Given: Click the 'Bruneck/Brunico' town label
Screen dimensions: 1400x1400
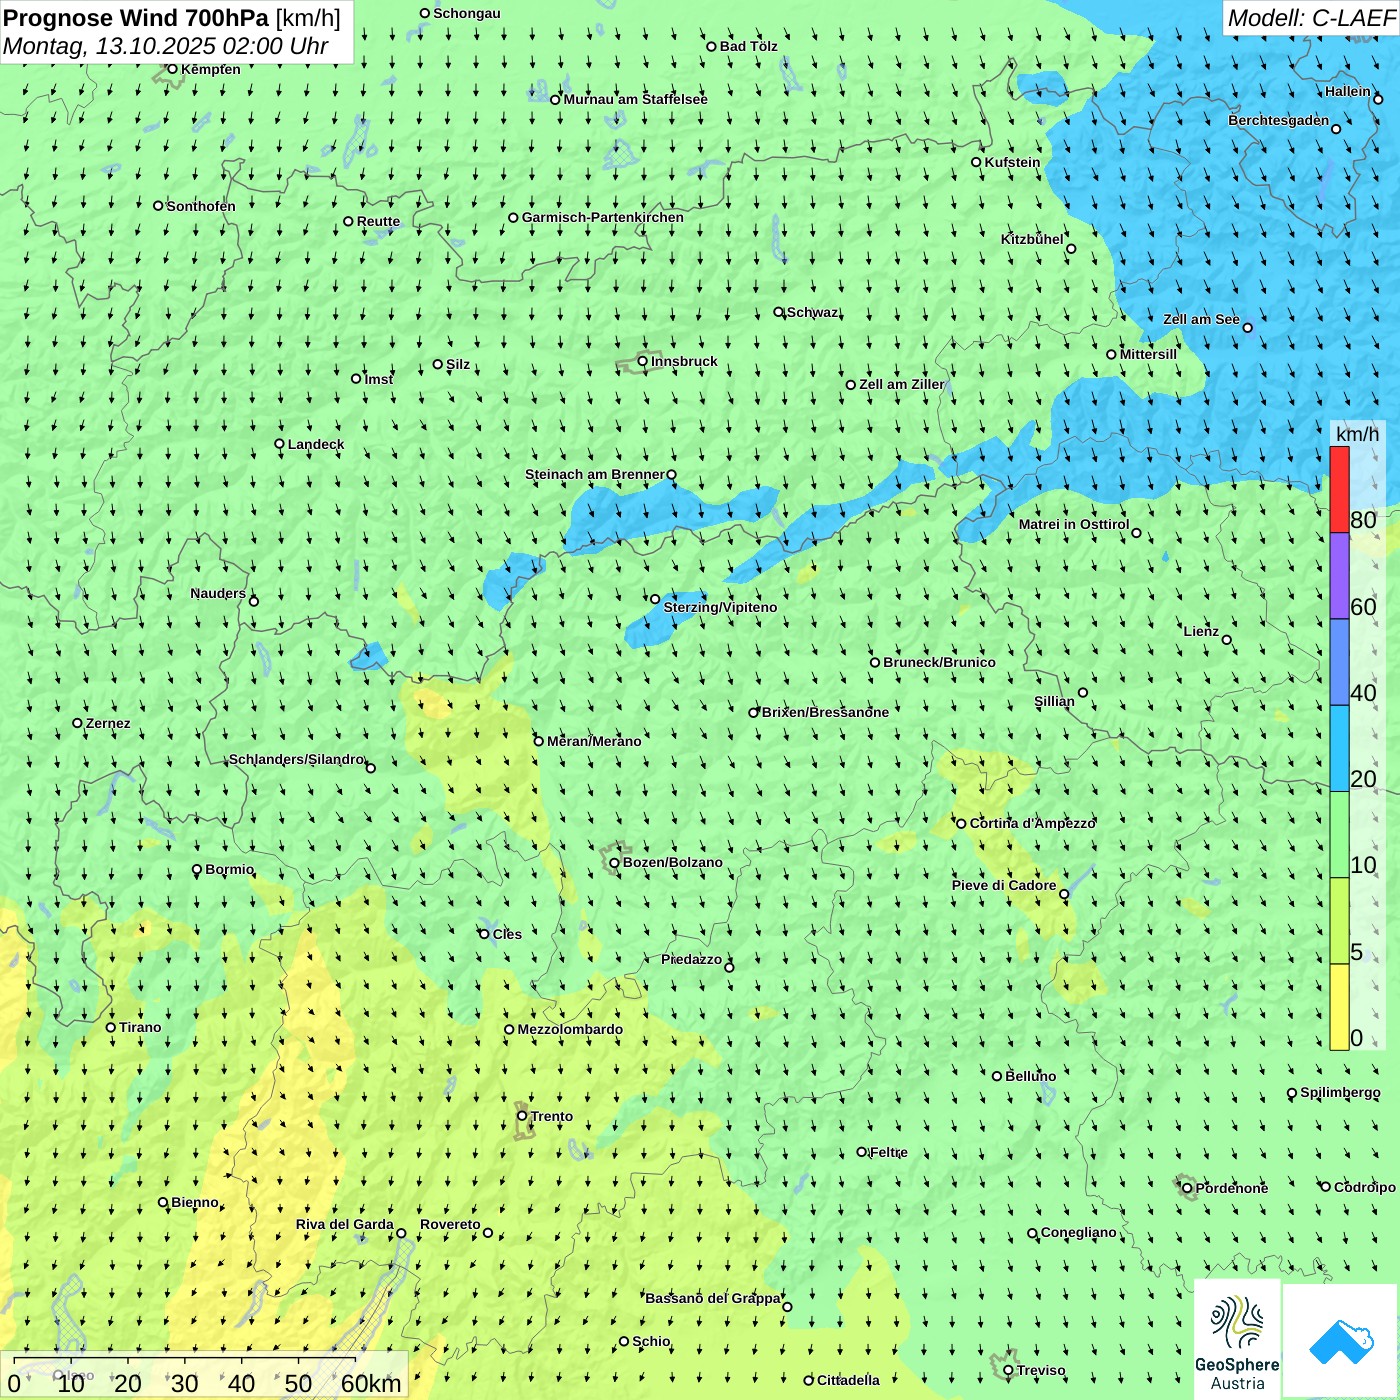Looking at the screenshot, I should tap(940, 662).
